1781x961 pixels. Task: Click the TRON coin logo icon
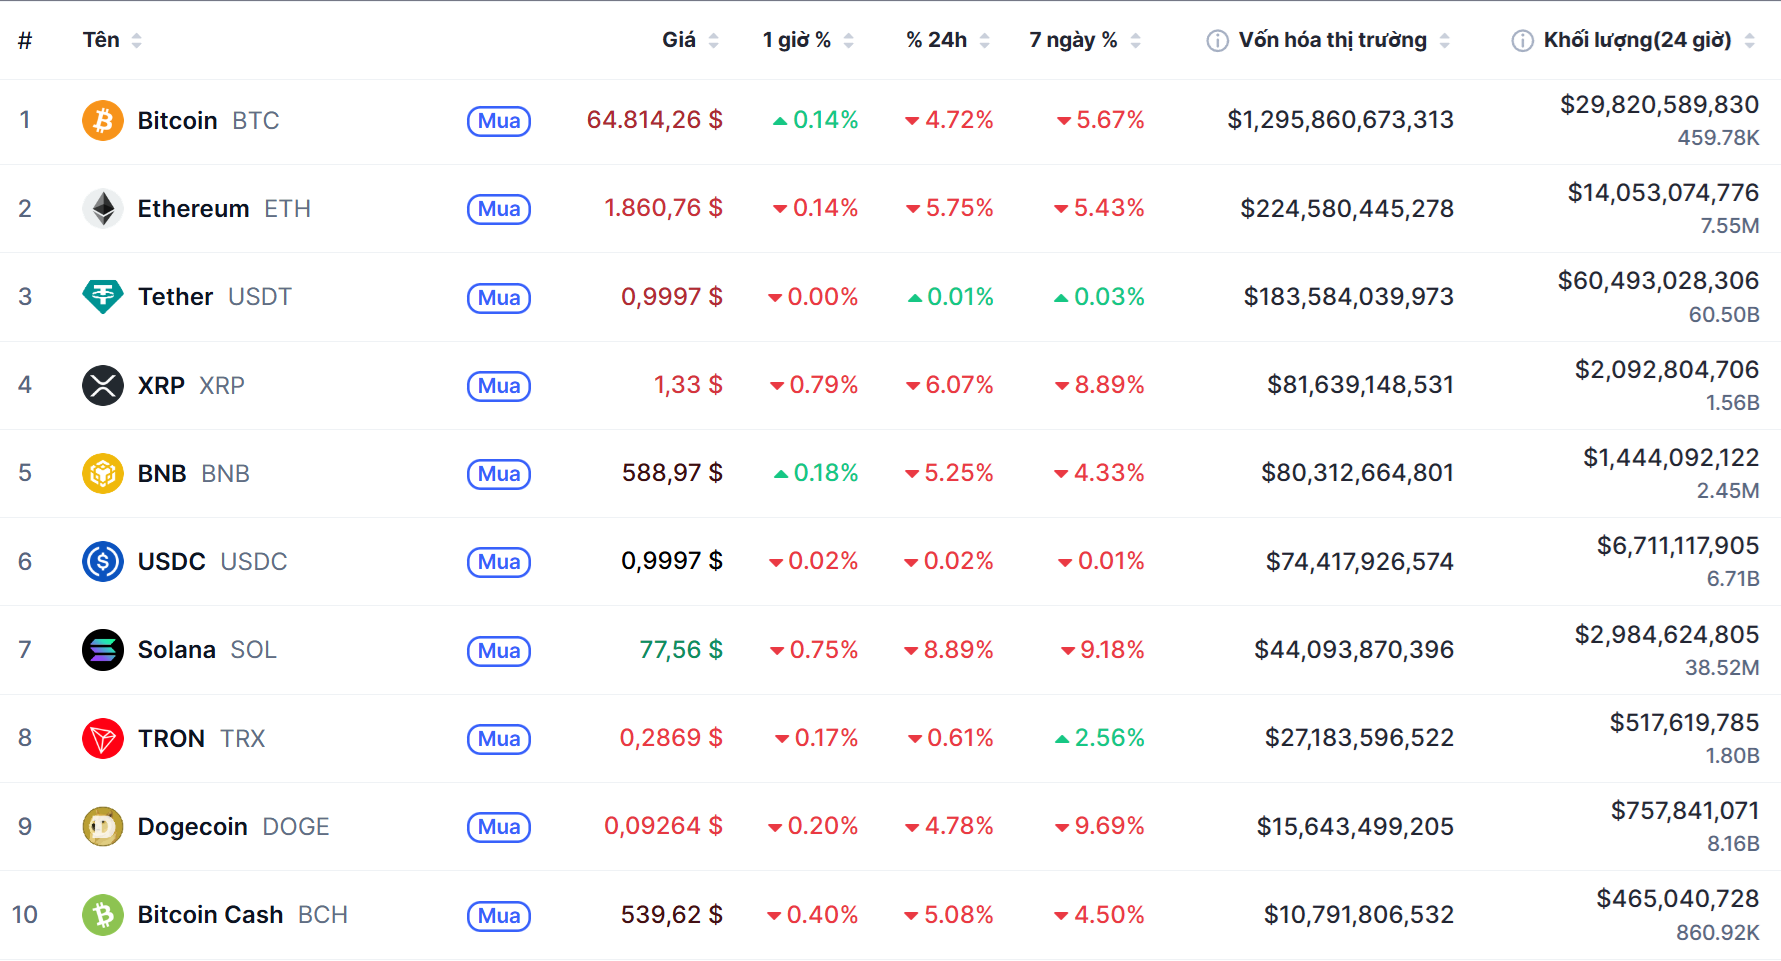point(102,739)
